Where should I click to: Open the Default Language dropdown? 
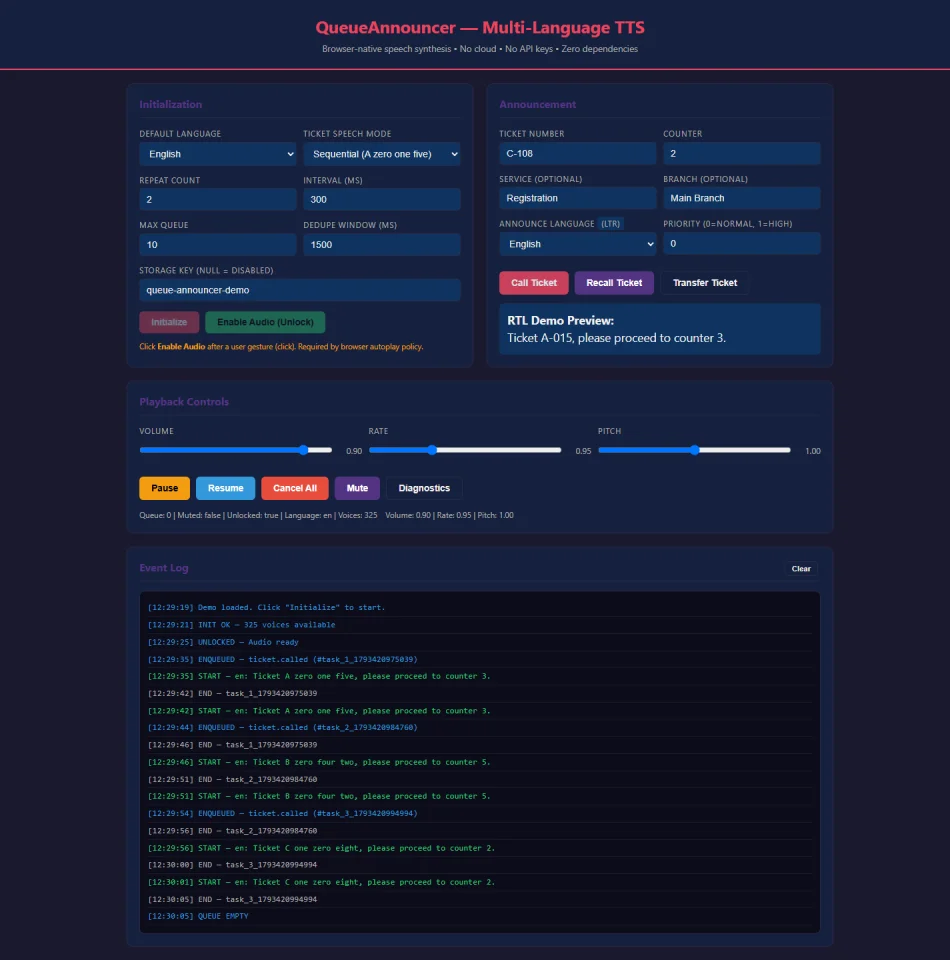[x=217, y=154]
